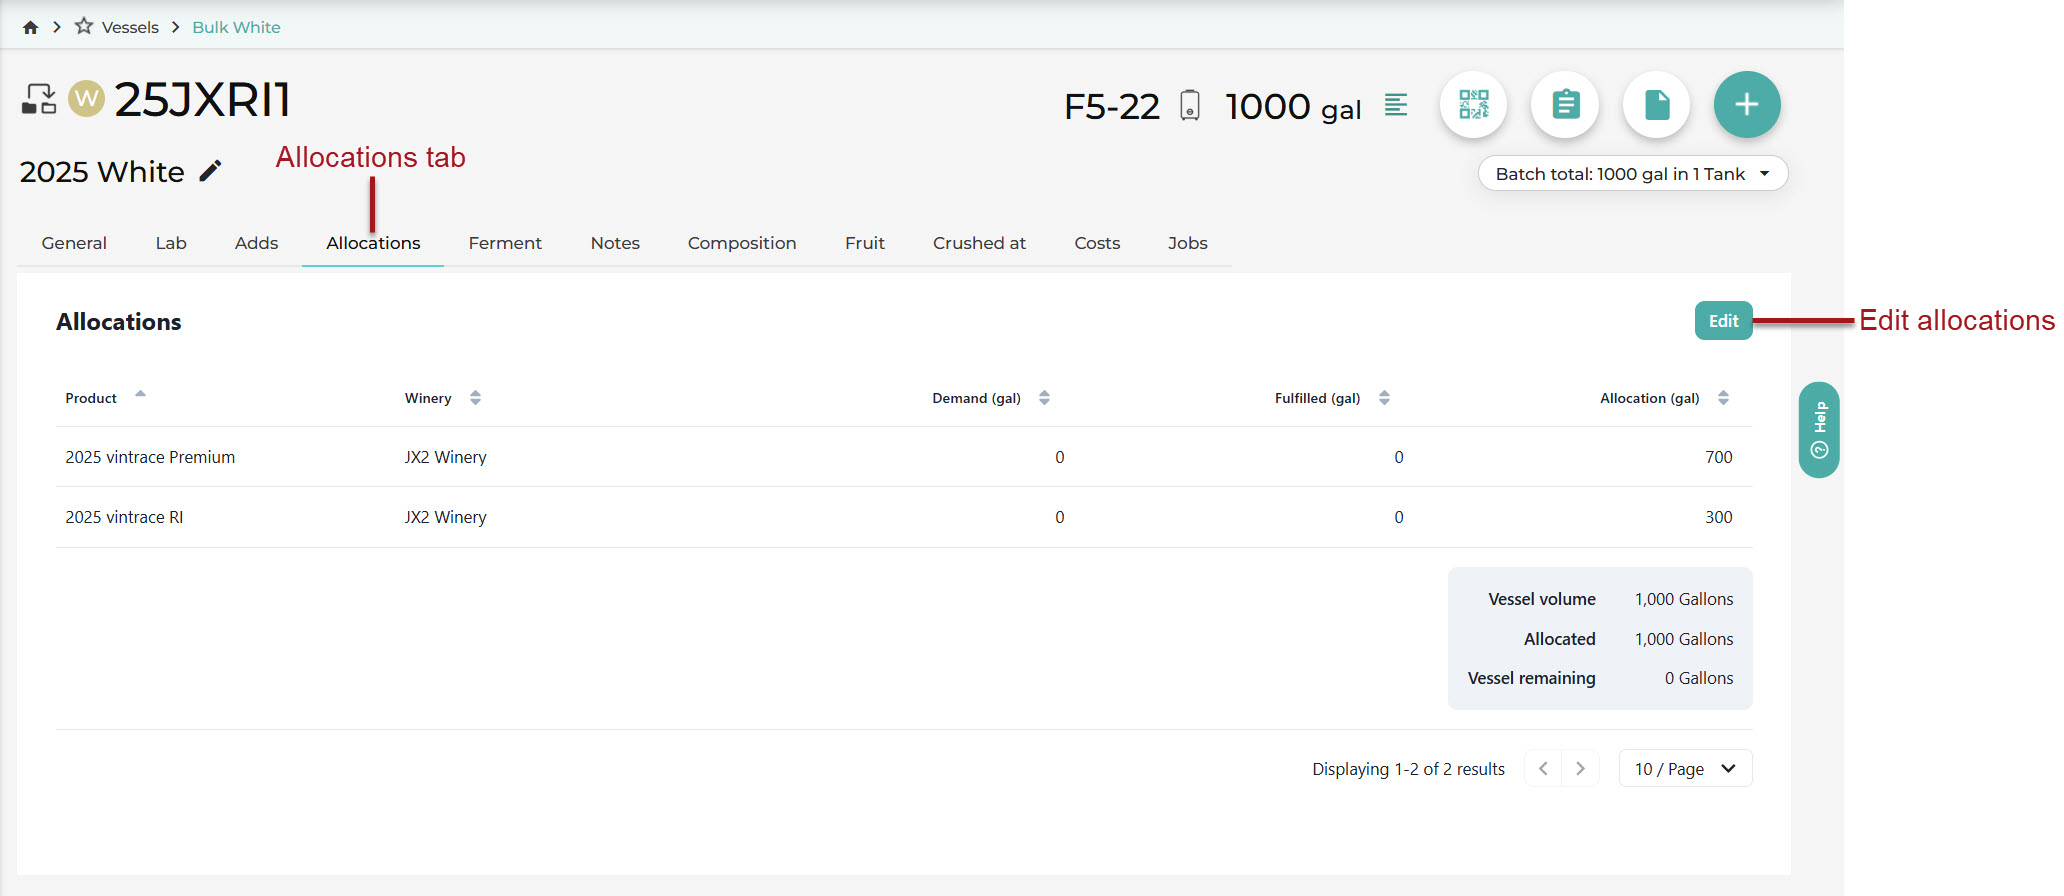Viewport: 2064px width, 896px height.
Task: Click the Product column header
Action: pyautogui.click(x=91, y=398)
